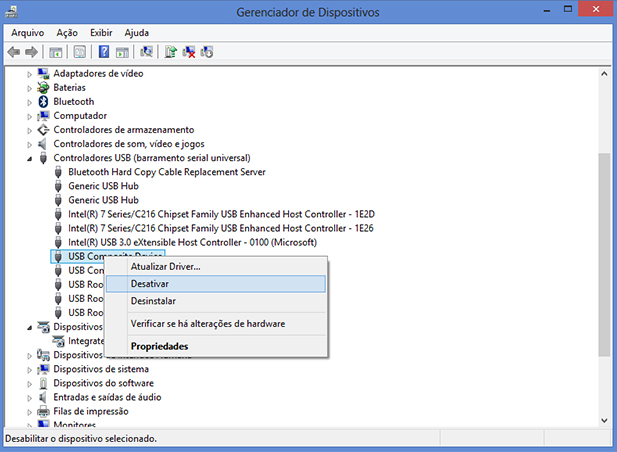The width and height of the screenshot is (617, 452).
Task: Choose Desinstalar from the context menu
Action: click(216, 301)
